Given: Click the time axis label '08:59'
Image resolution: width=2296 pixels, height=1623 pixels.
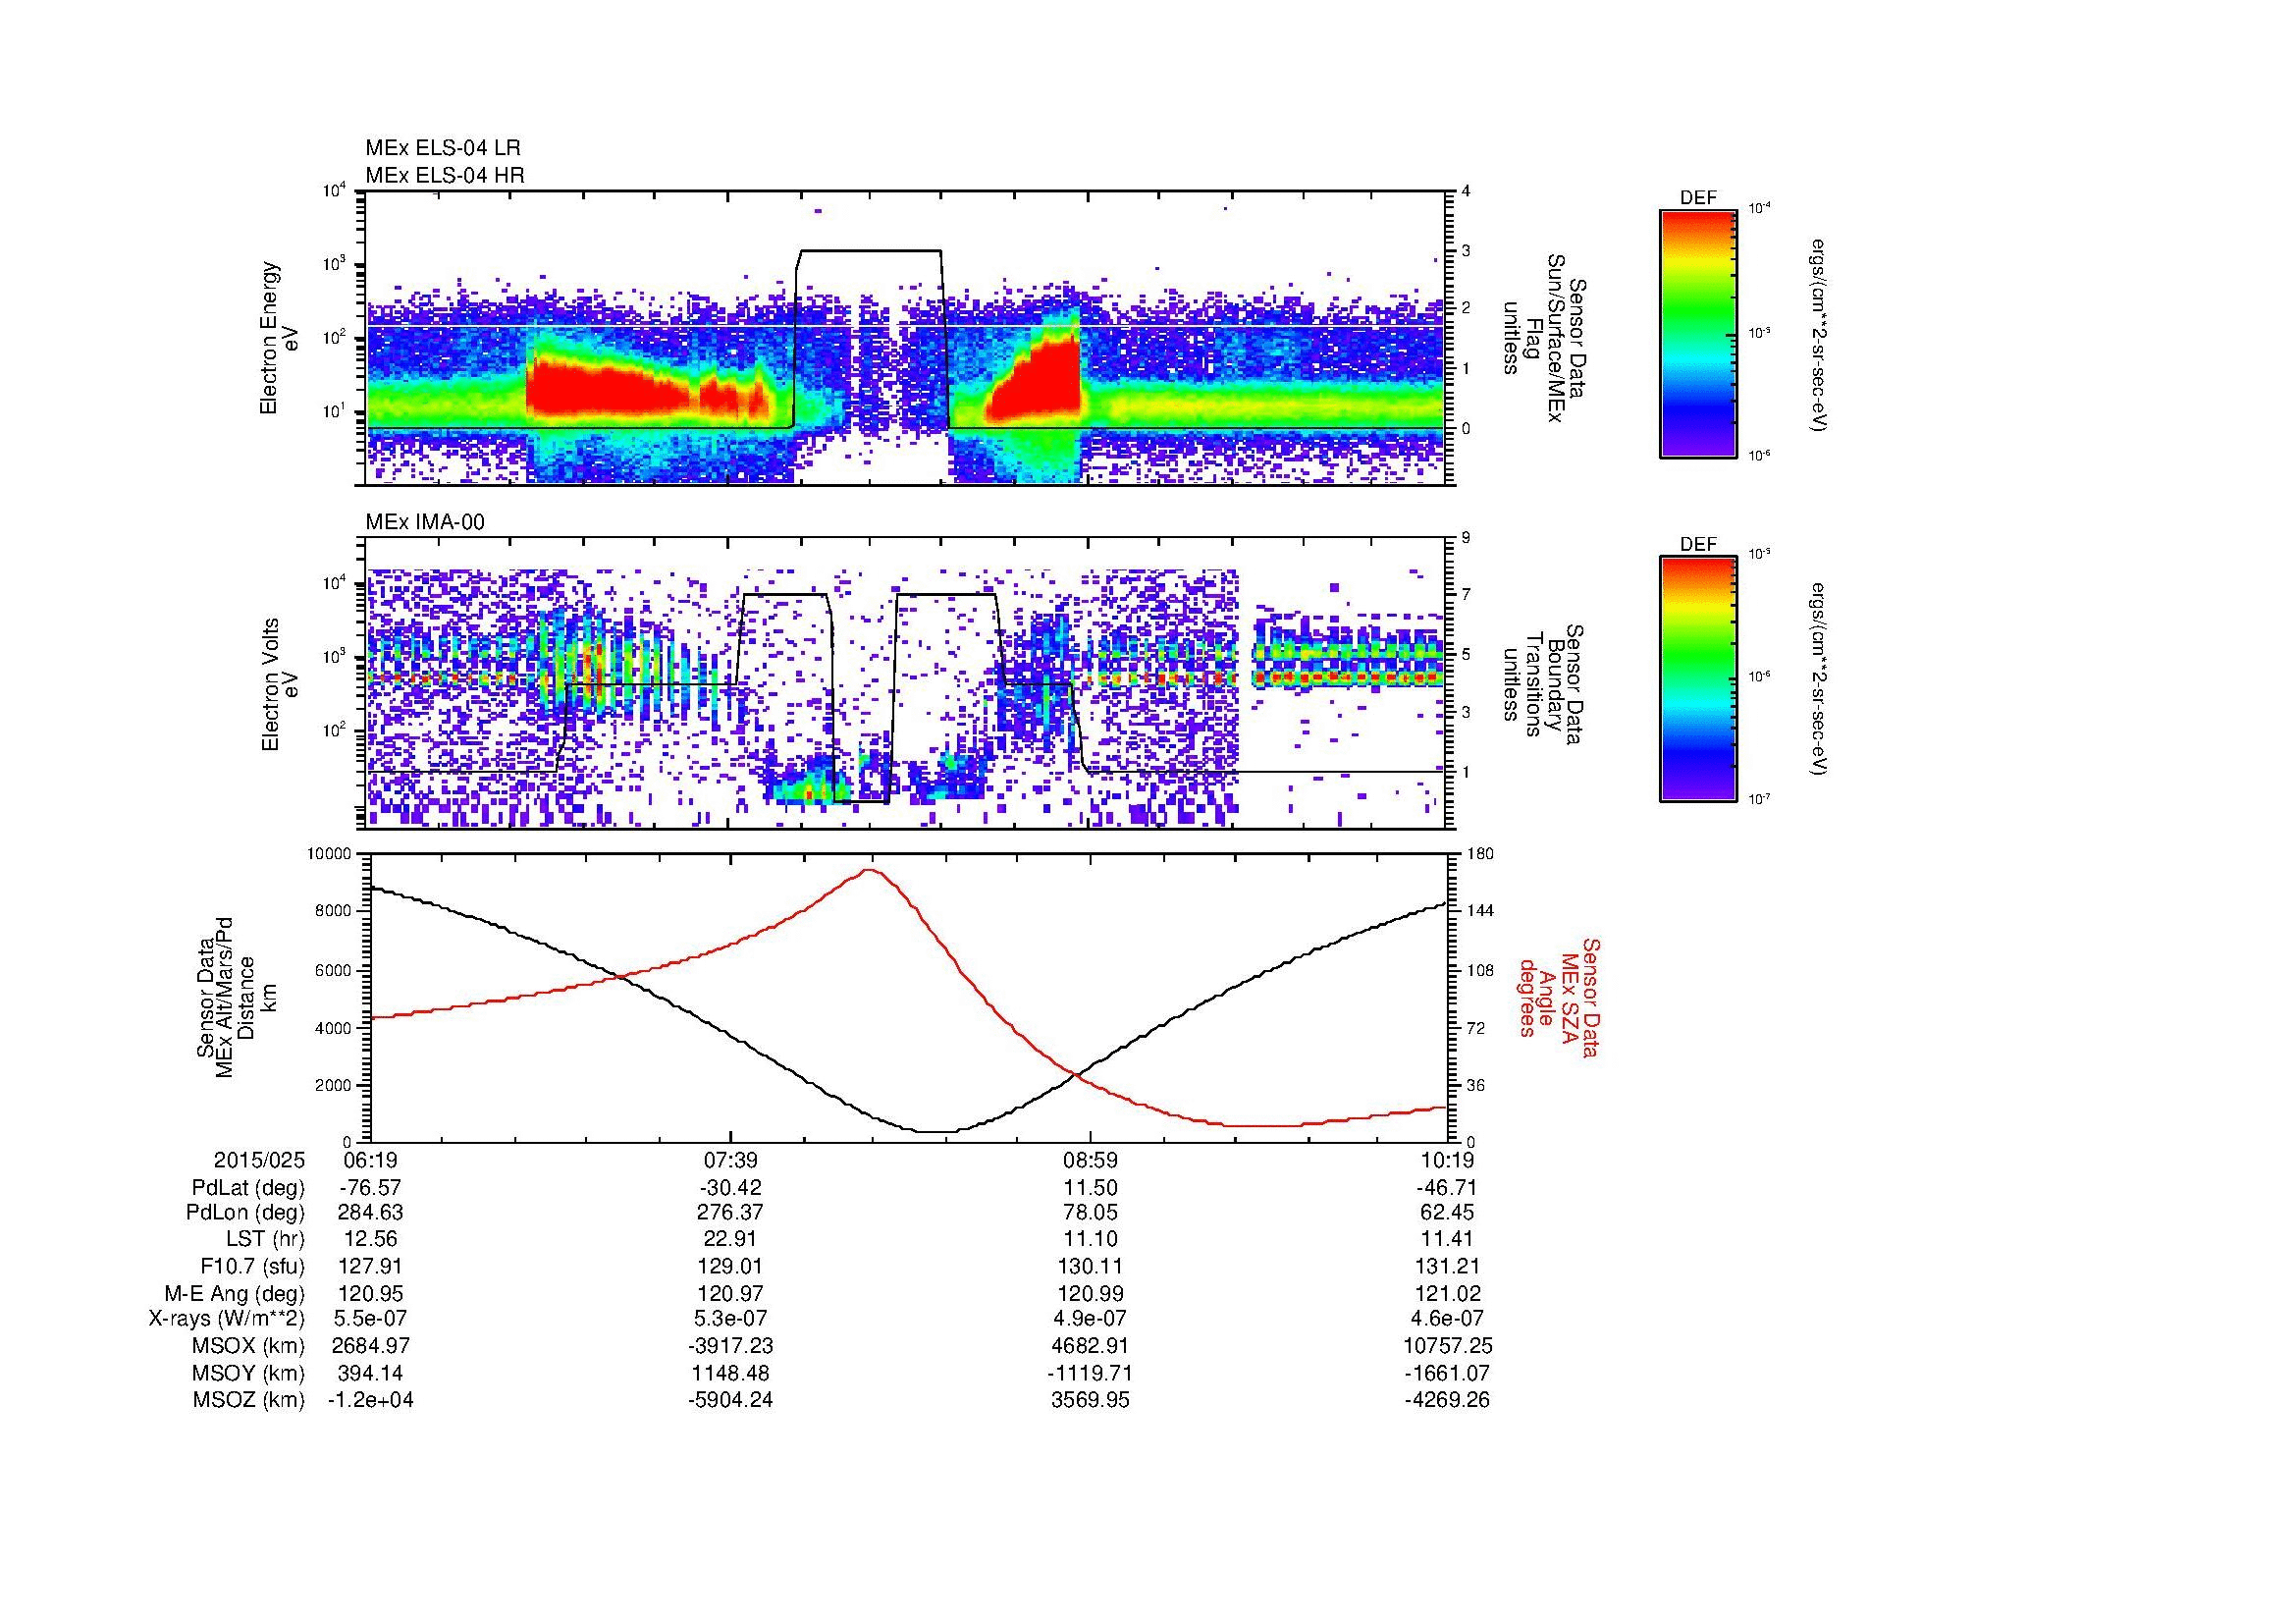Looking at the screenshot, I should pos(1090,1161).
